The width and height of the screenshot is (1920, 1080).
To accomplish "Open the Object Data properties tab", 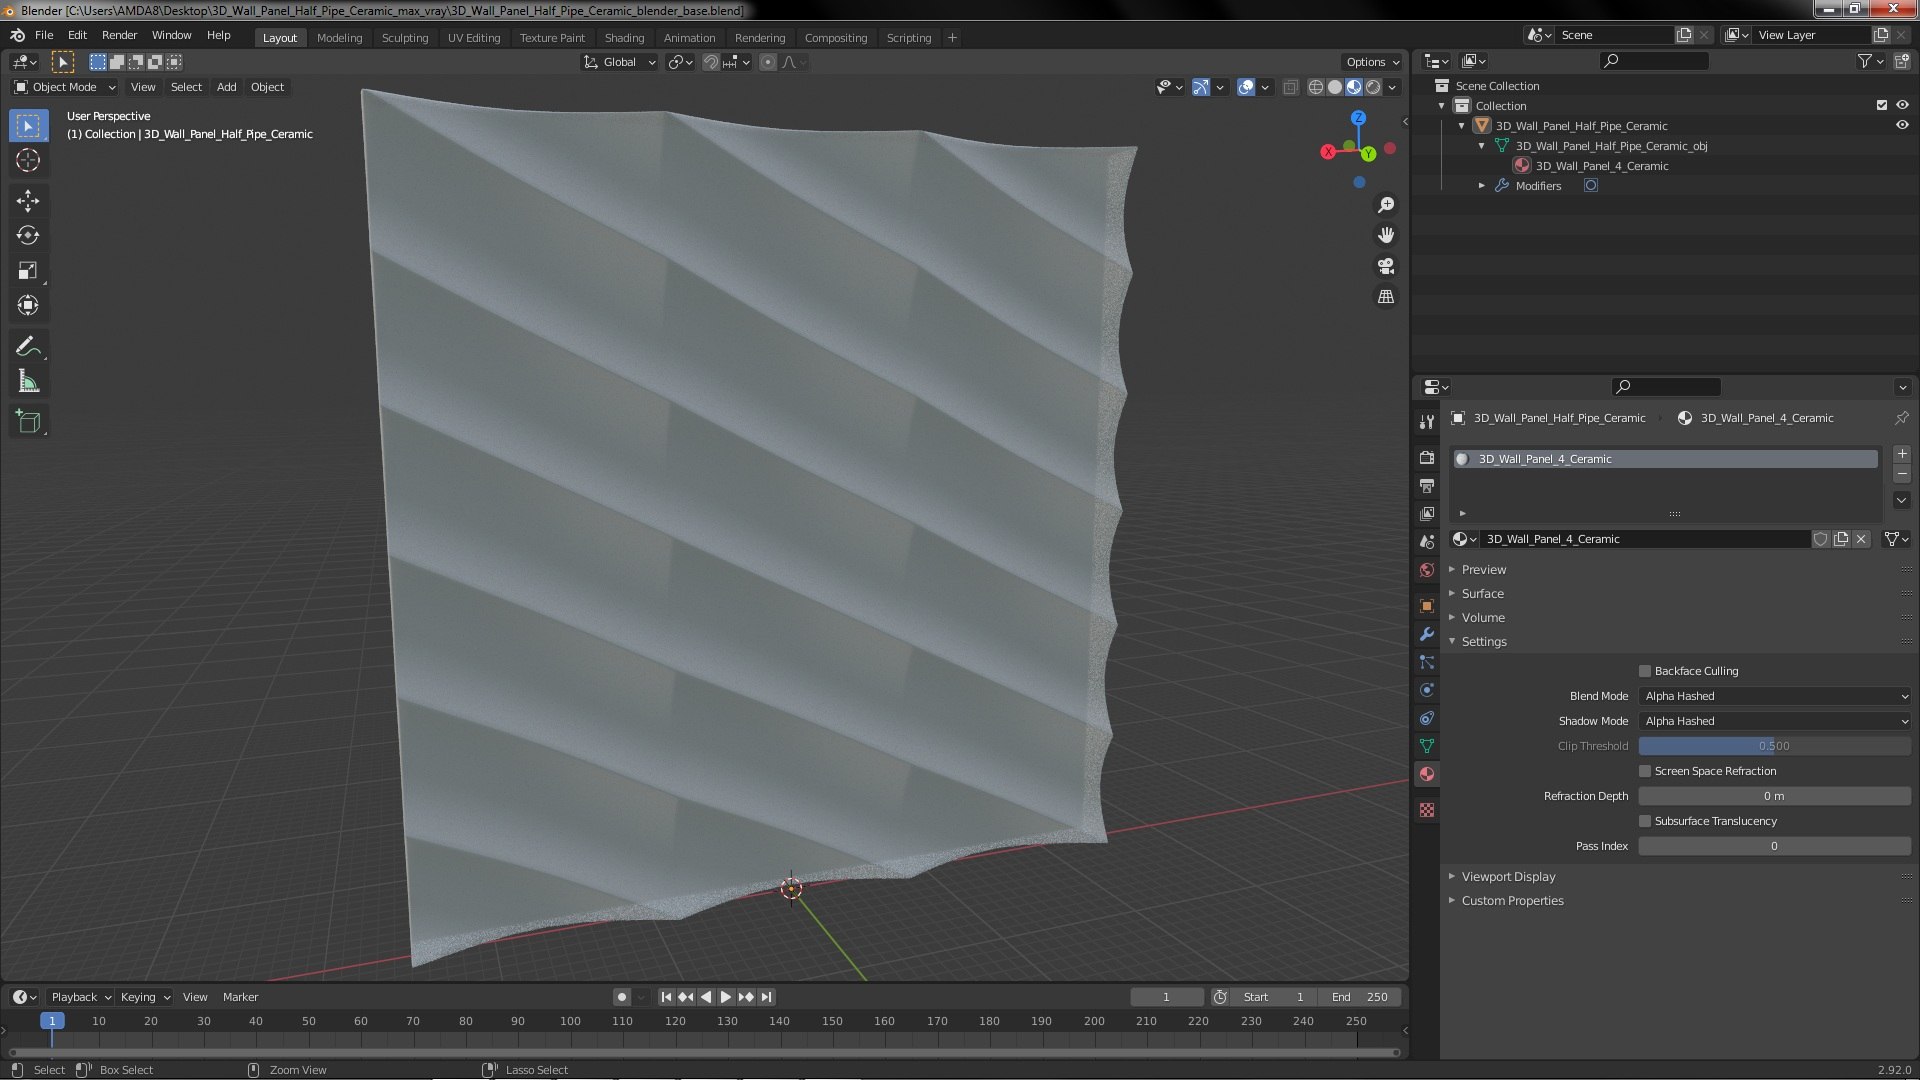I will 1427,746.
